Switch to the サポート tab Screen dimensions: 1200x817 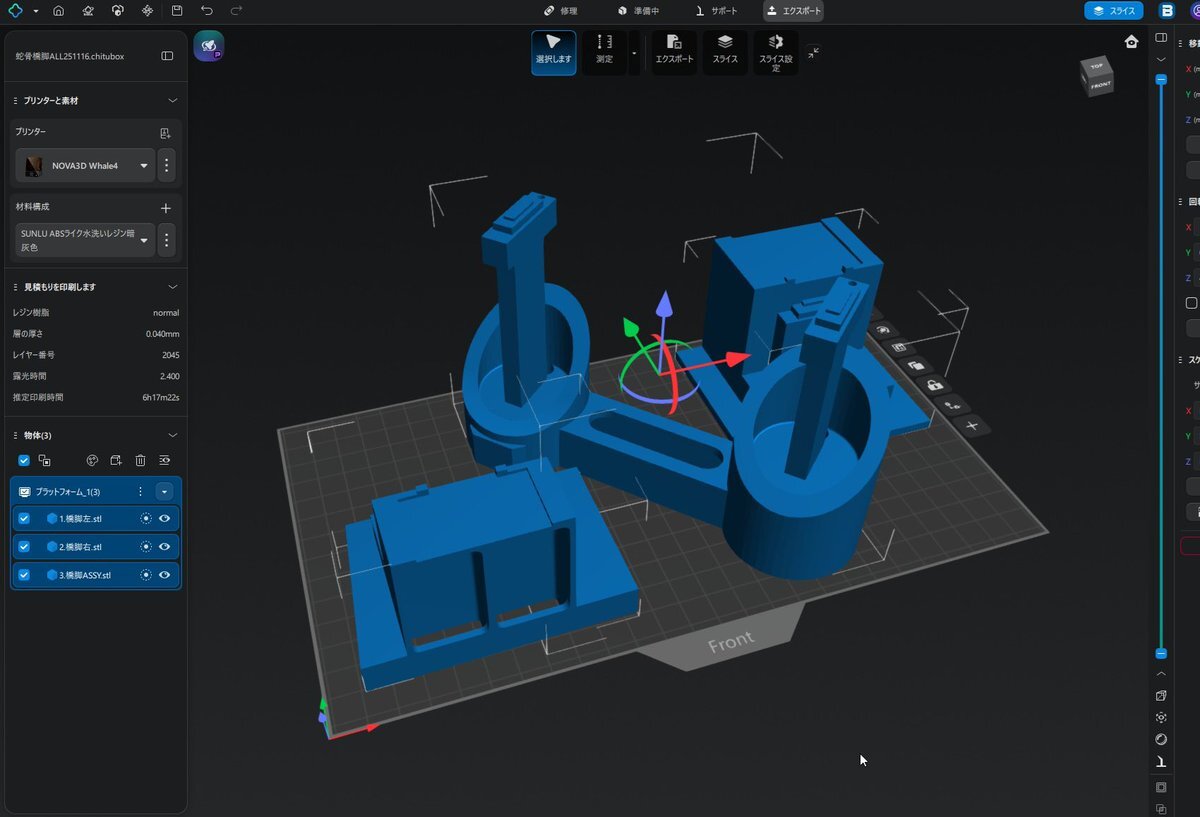click(716, 11)
